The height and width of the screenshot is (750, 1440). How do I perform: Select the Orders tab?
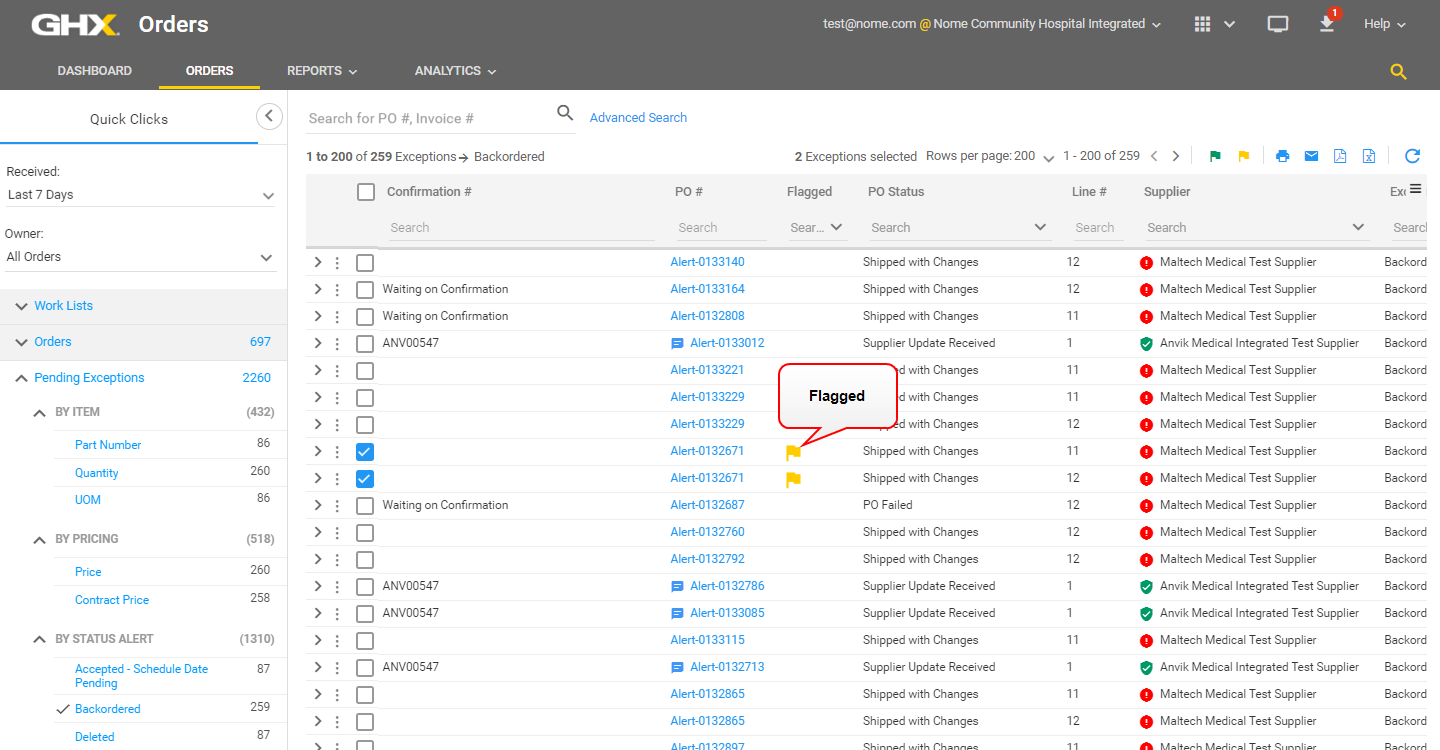coord(209,71)
